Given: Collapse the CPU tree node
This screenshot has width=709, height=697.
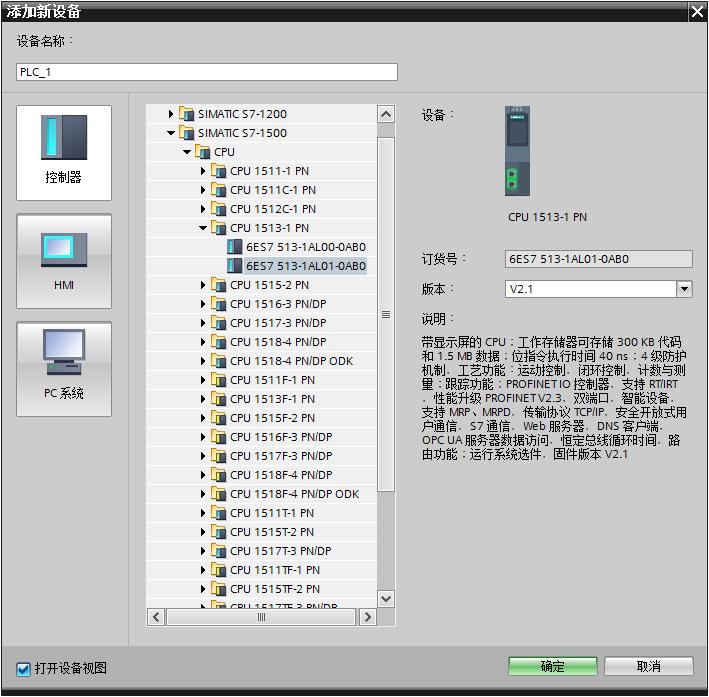Looking at the screenshot, I should 187,152.
